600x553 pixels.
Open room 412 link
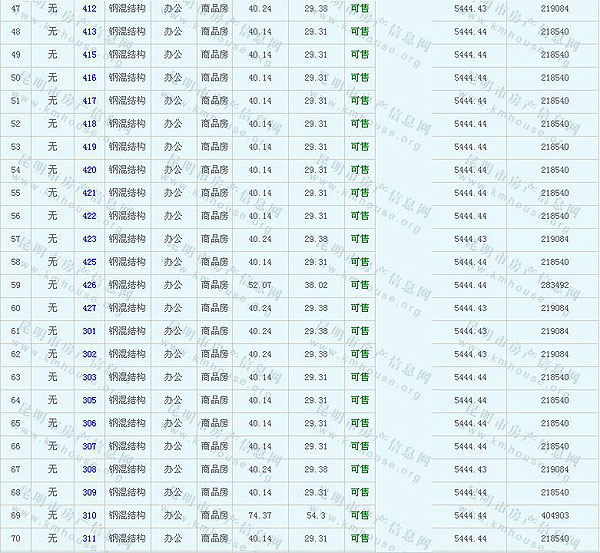tap(89, 8)
